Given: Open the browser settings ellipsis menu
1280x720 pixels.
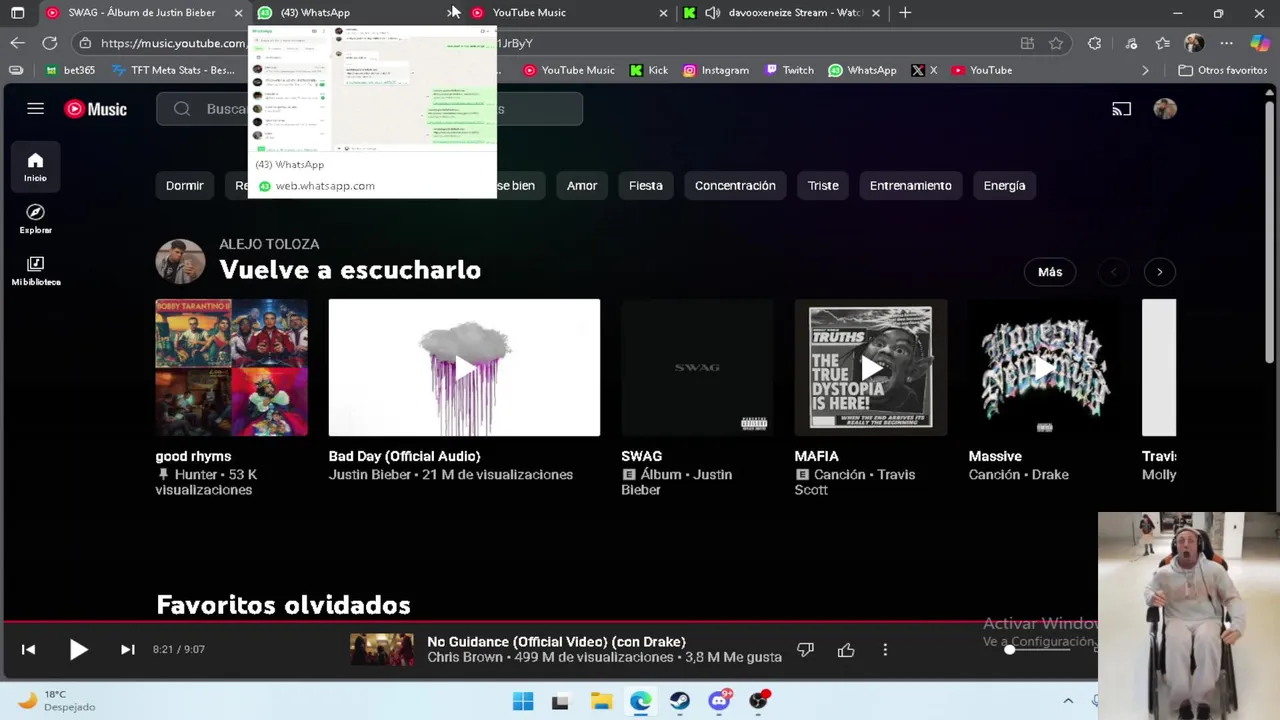Looking at the screenshot, I should coord(1226,43).
